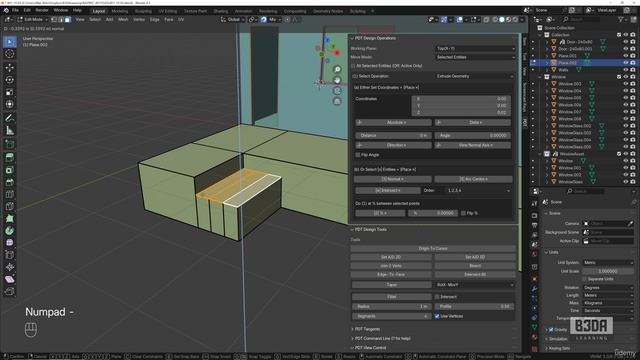
Task: Click the Edge-To-Face button
Action: coord(391,275)
